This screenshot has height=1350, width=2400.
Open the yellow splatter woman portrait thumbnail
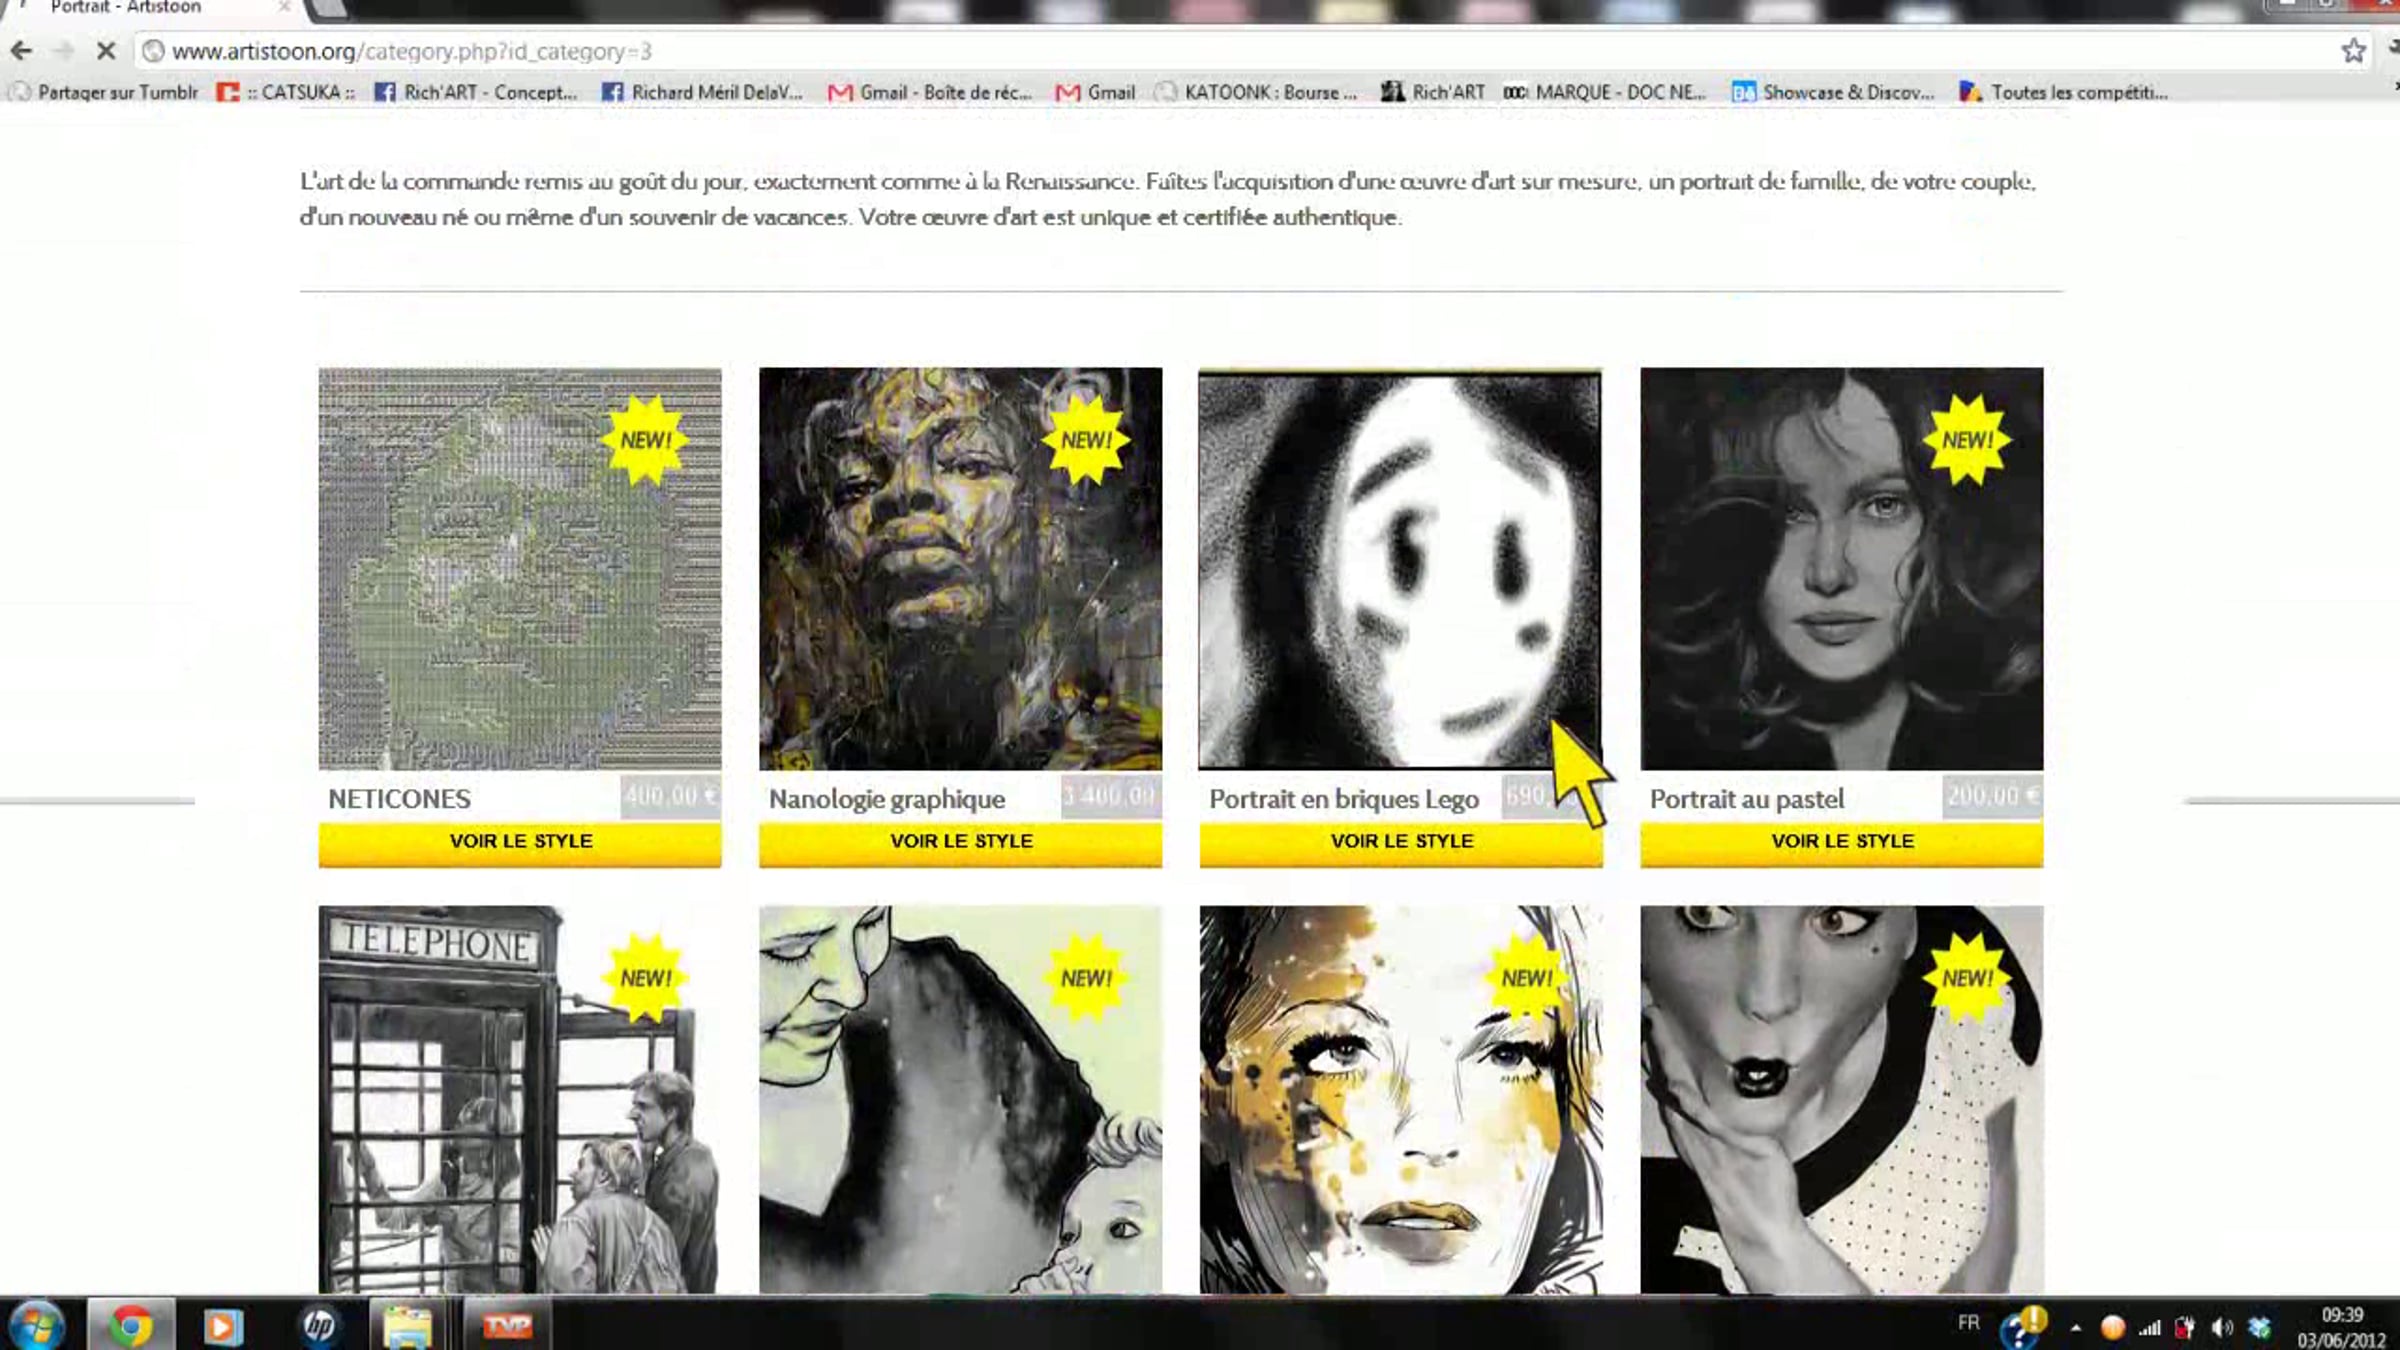point(1400,1100)
